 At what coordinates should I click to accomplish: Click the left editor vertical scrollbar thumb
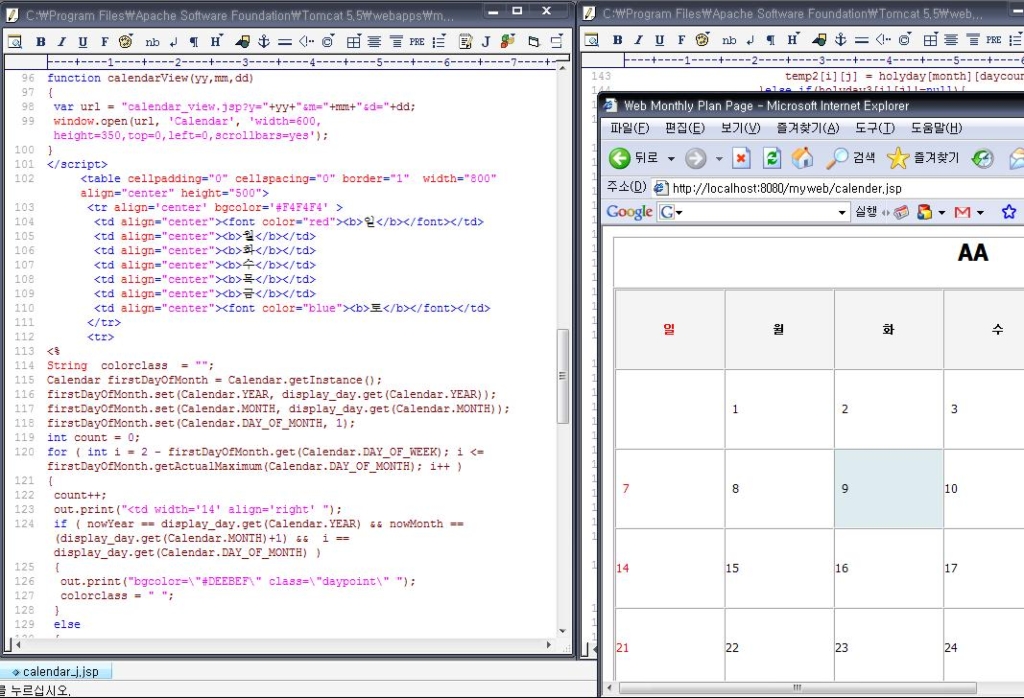(562, 375)
